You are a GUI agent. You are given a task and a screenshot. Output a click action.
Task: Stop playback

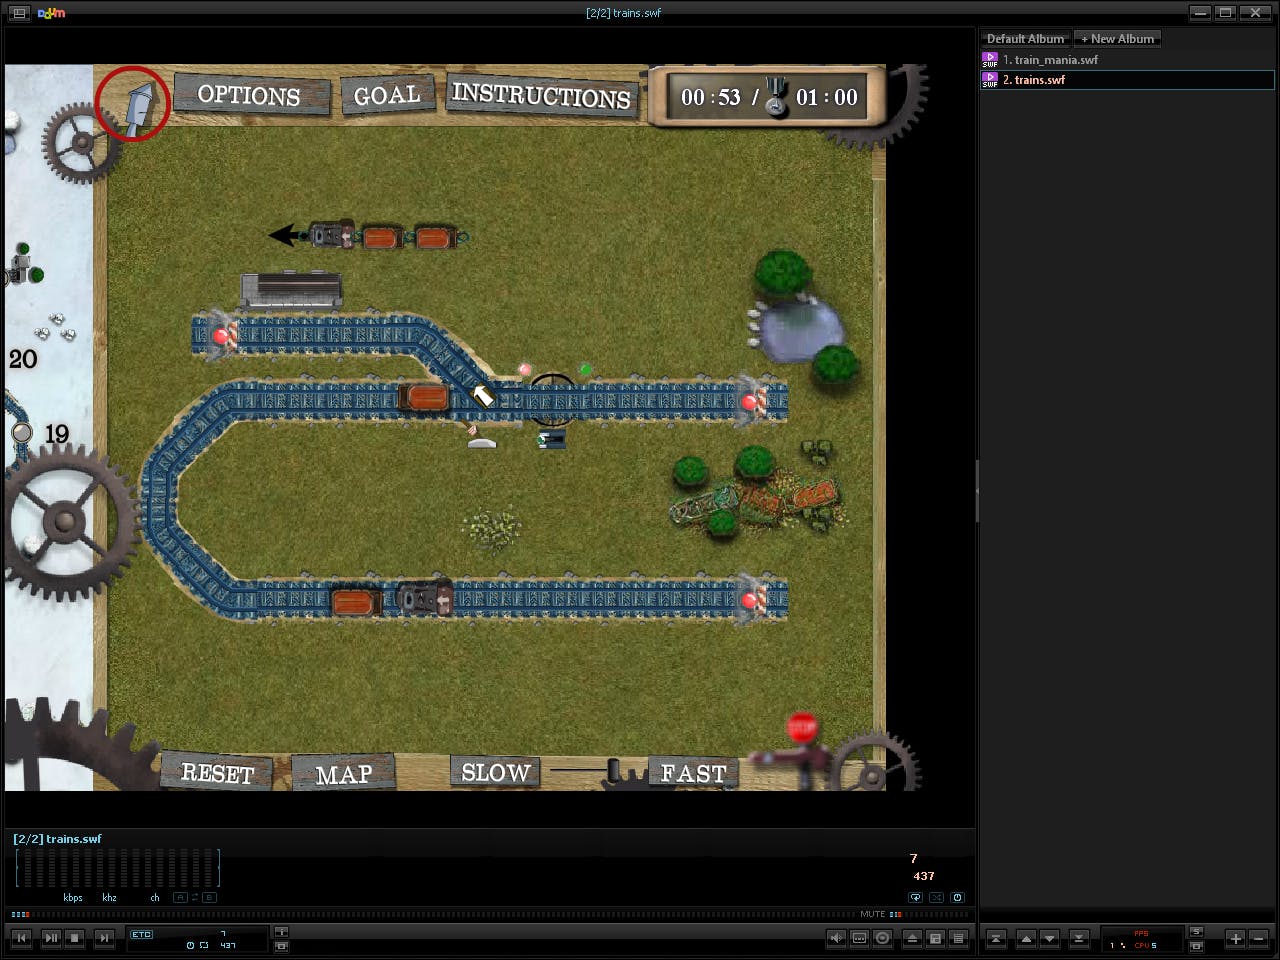(75, 938)
